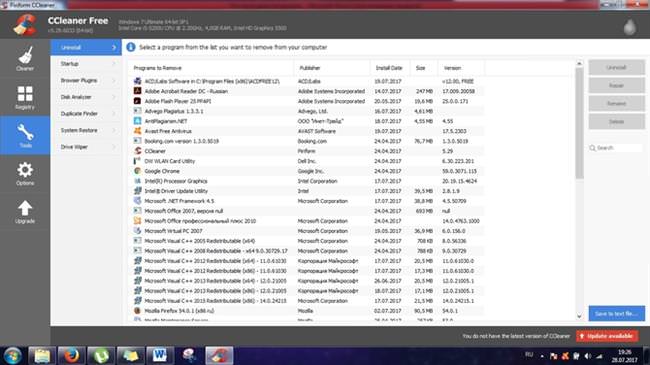This screenshot has height=365, width=650.
Task: Select Dell WLAN Card Utility row
Action: [x=306, y=161]
